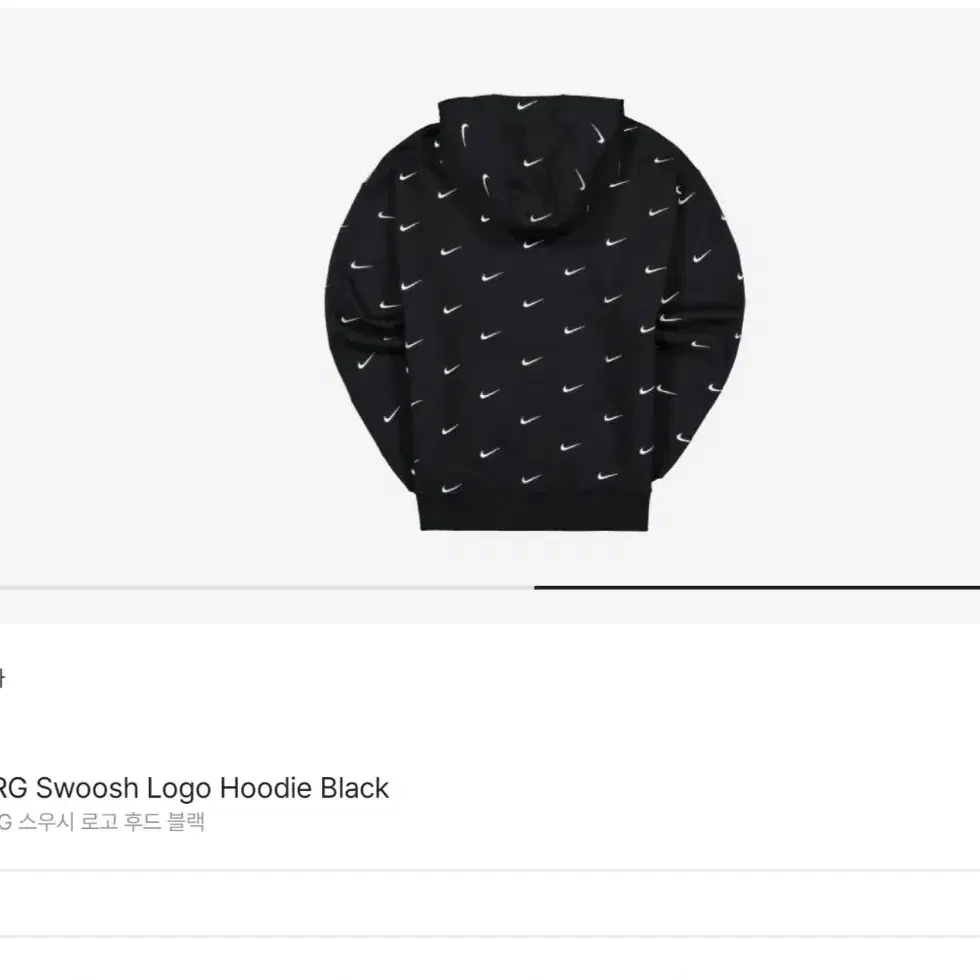This screenshot has width=980, height=980.
Task: Click the word Black in the product title
Action: coord(354,788)
